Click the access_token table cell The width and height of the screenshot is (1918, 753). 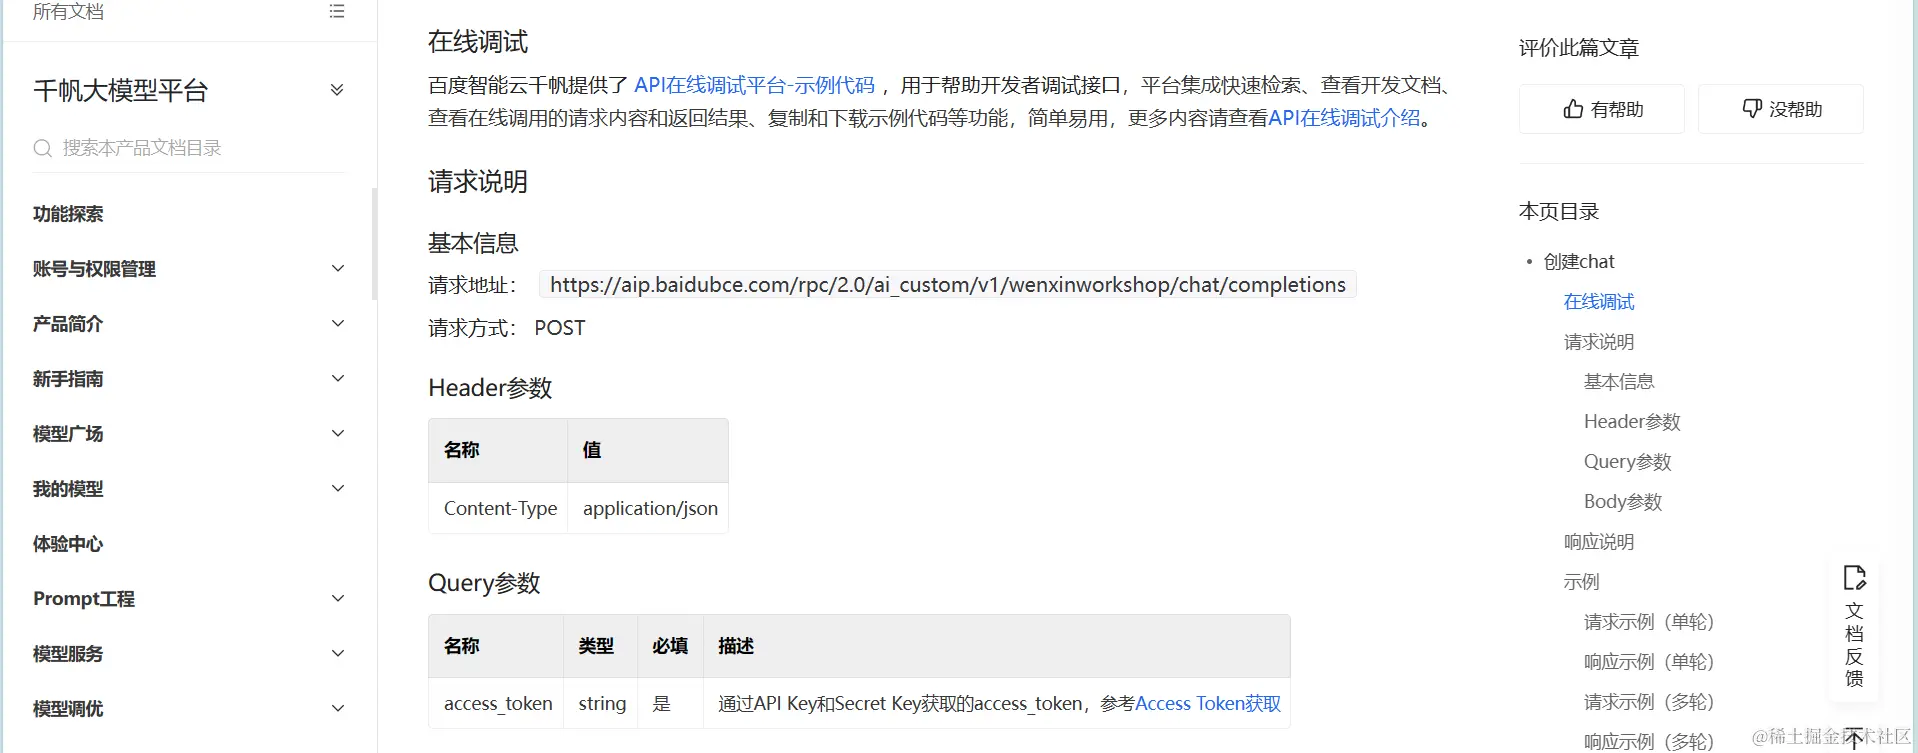coord(497,703)
